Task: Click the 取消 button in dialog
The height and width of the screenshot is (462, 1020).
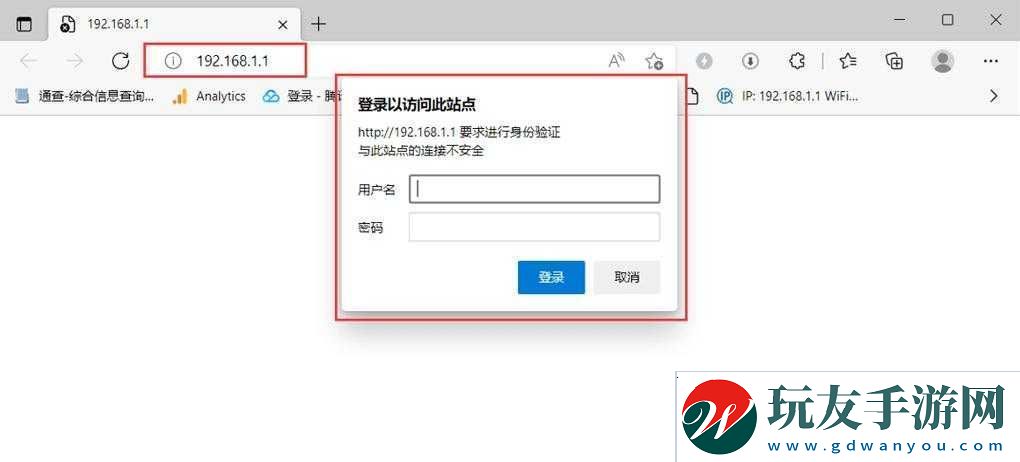Action: [627, 277]
